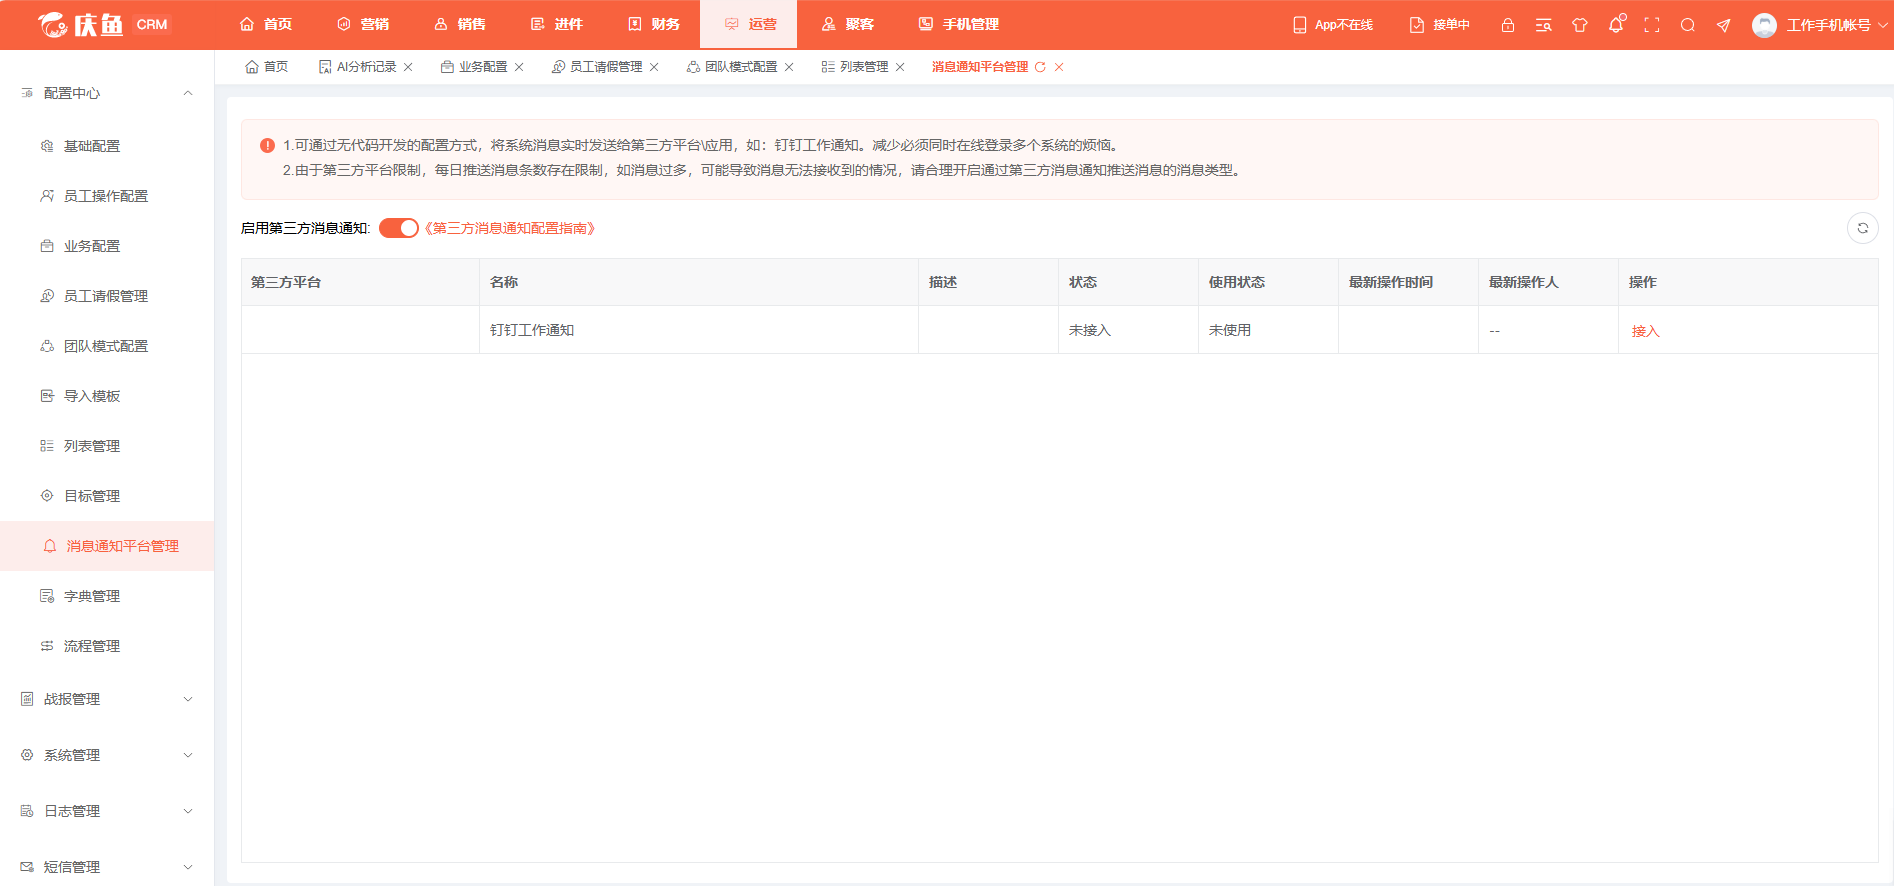The width and height of the screenshot is (1894, 886).
Task: Open 导入模板 in sidebar
Action: pos(107,396)
